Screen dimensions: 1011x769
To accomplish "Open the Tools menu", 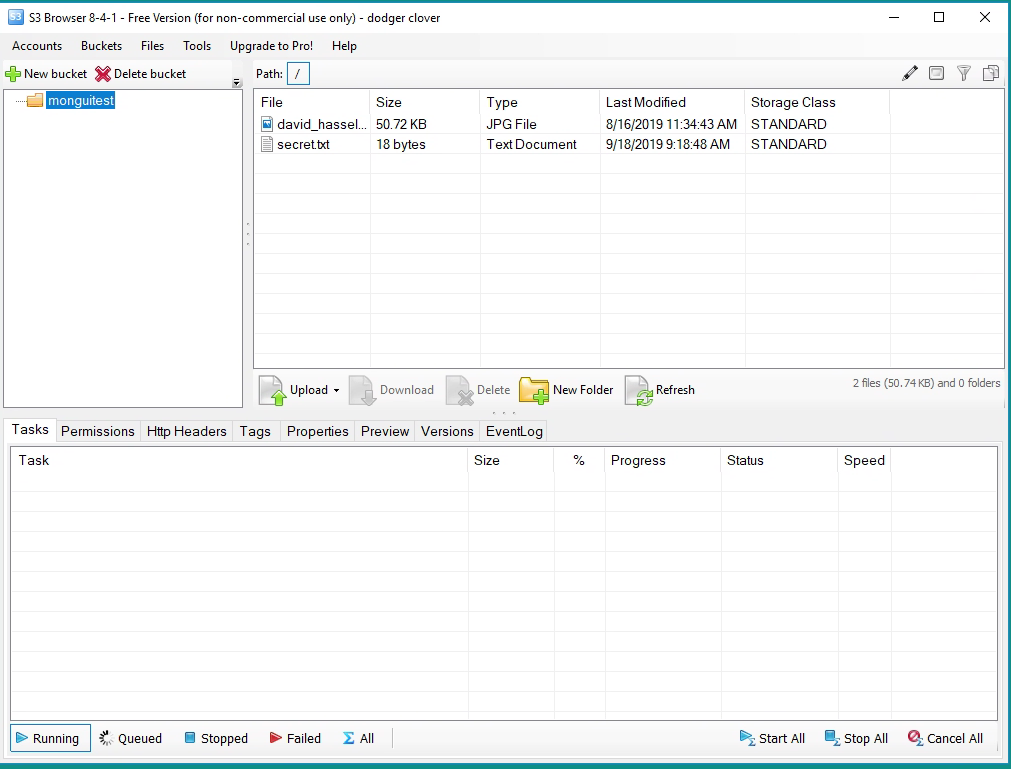I will point(197,46).
